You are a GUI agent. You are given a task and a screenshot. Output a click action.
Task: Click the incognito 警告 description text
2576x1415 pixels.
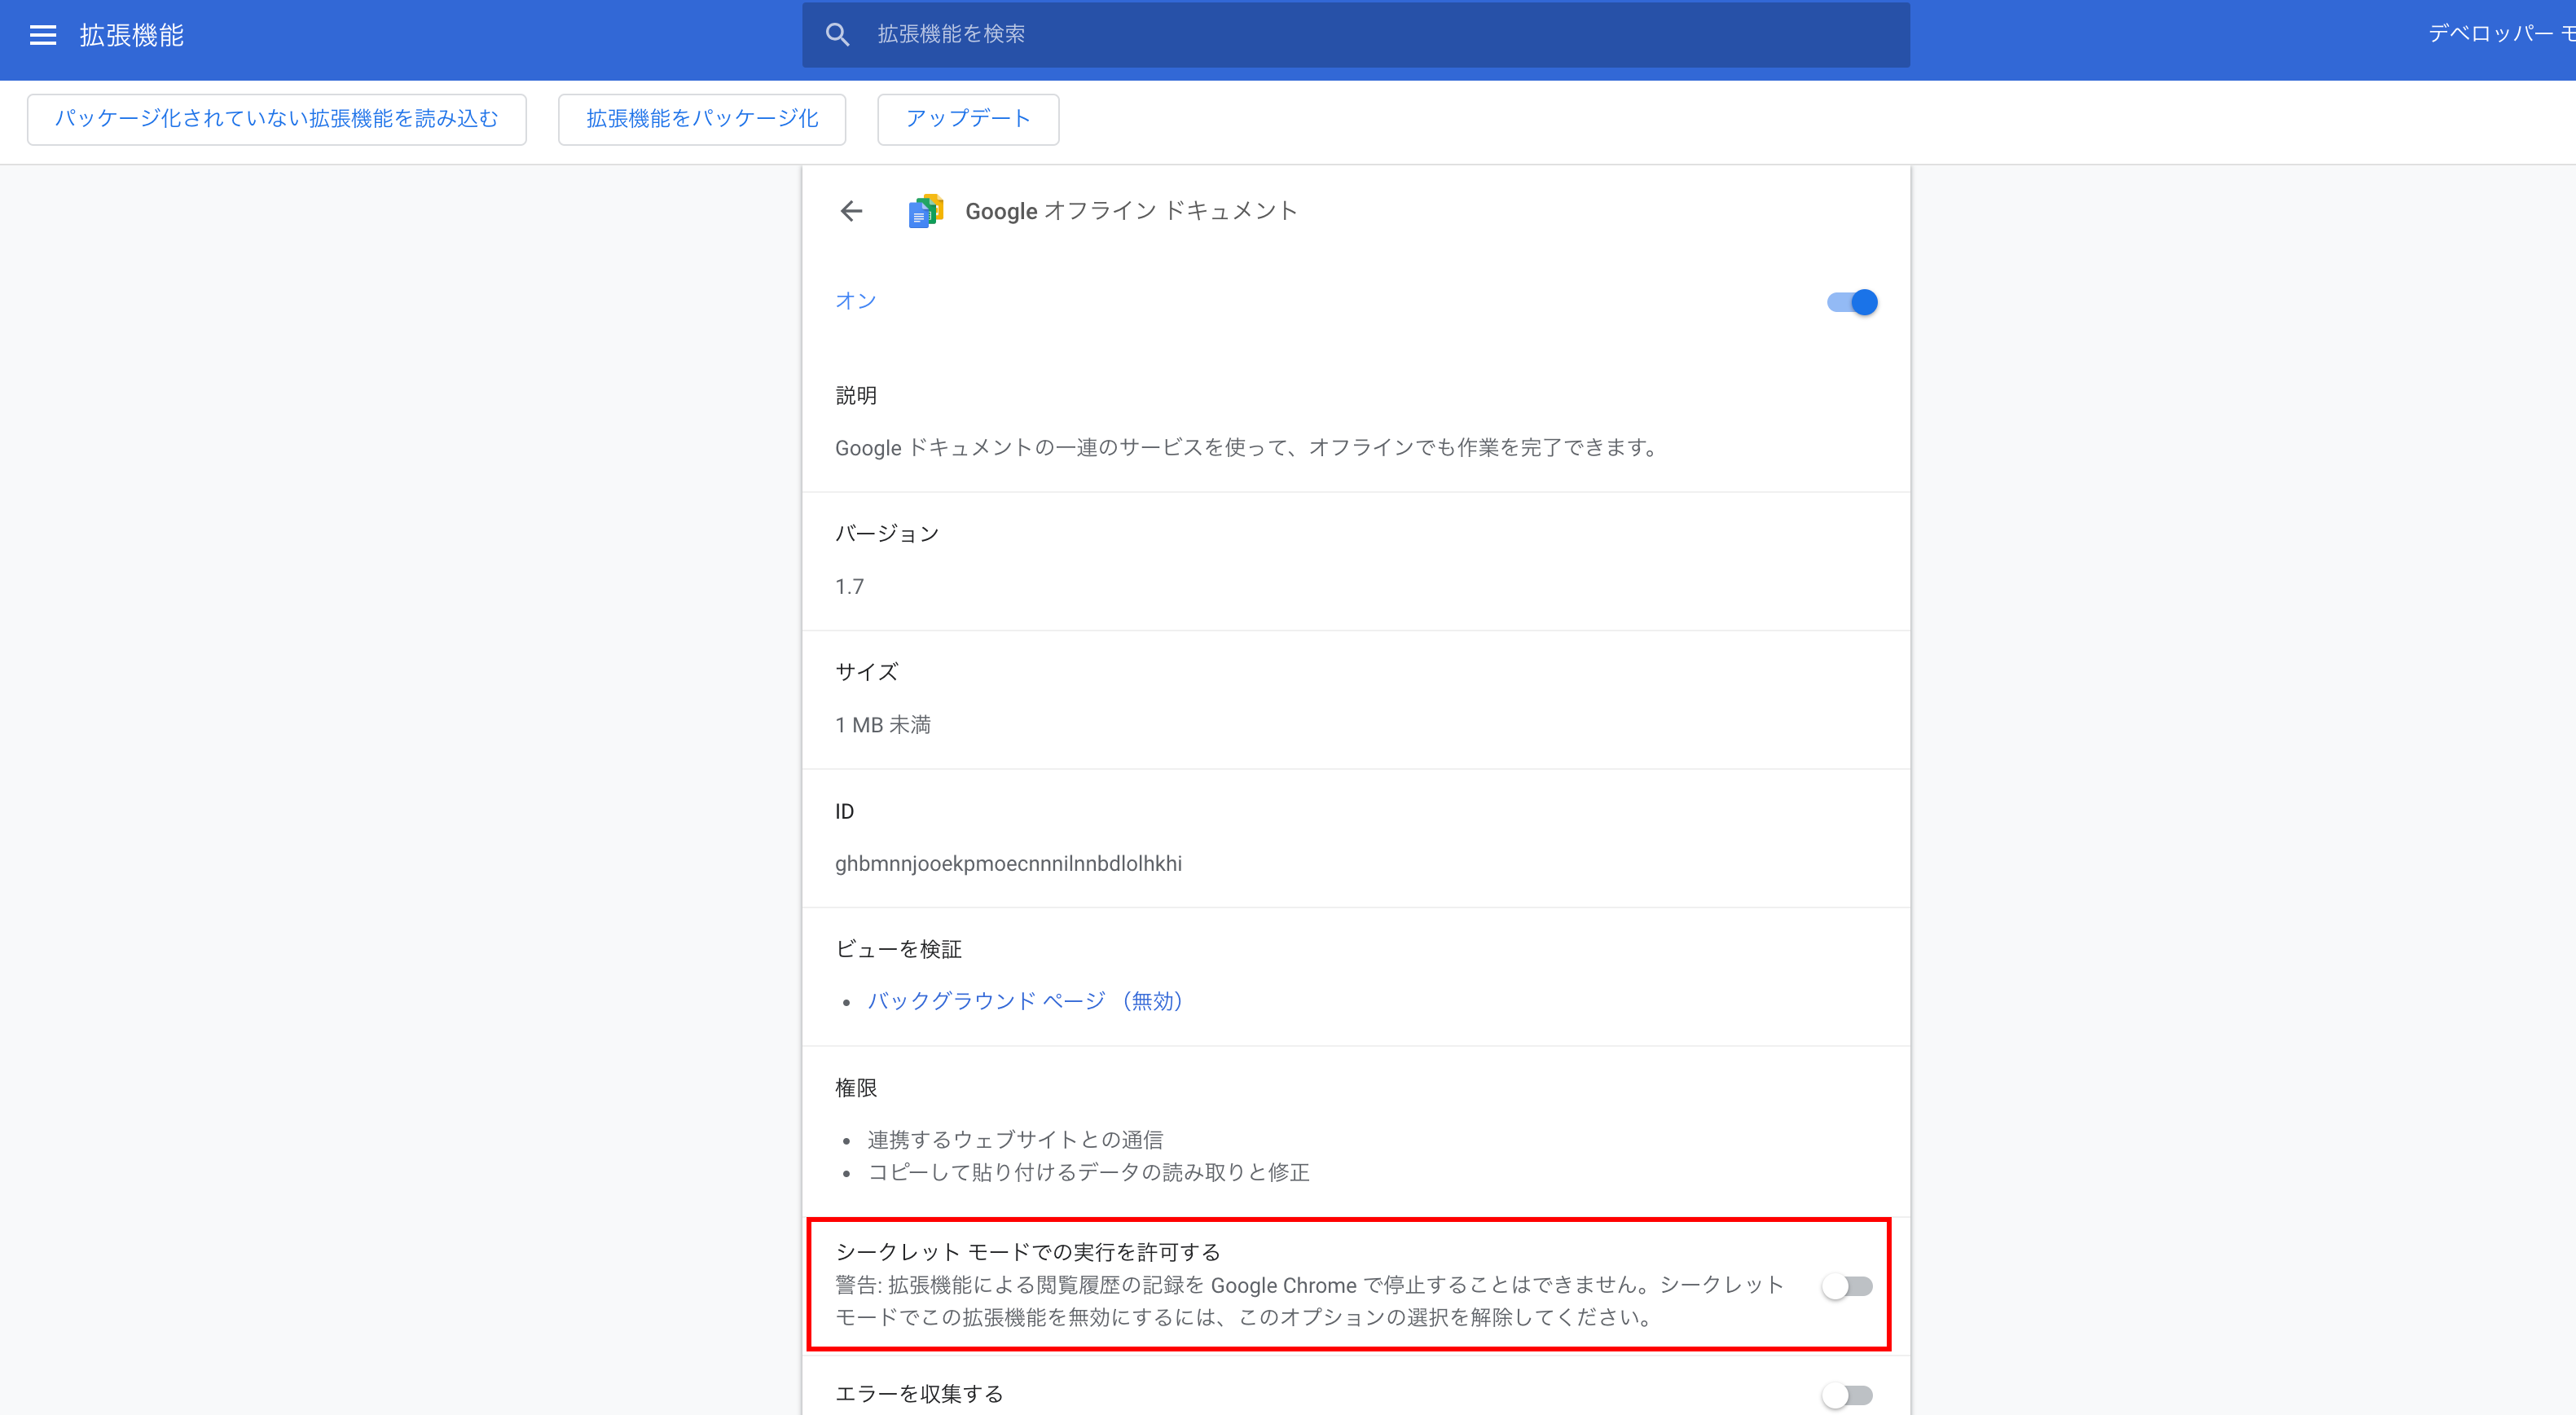pos(1309,1301)
